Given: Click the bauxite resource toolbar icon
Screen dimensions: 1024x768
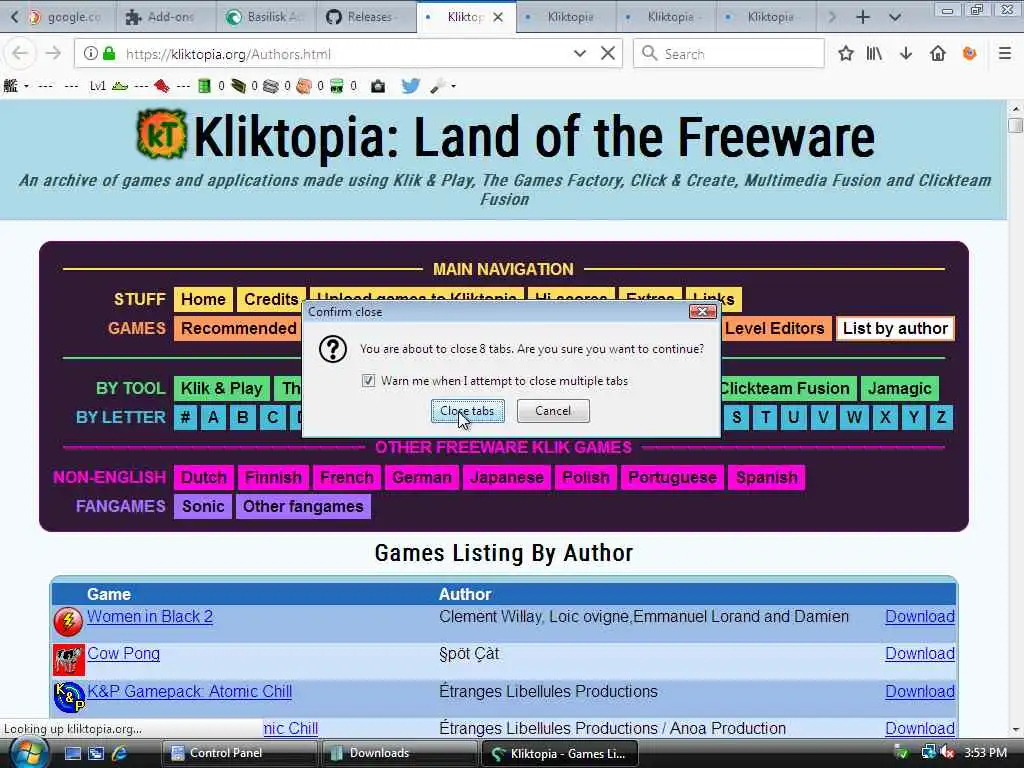Looking at the screenshot, I should pyautogui.click(x=304, y=86).
